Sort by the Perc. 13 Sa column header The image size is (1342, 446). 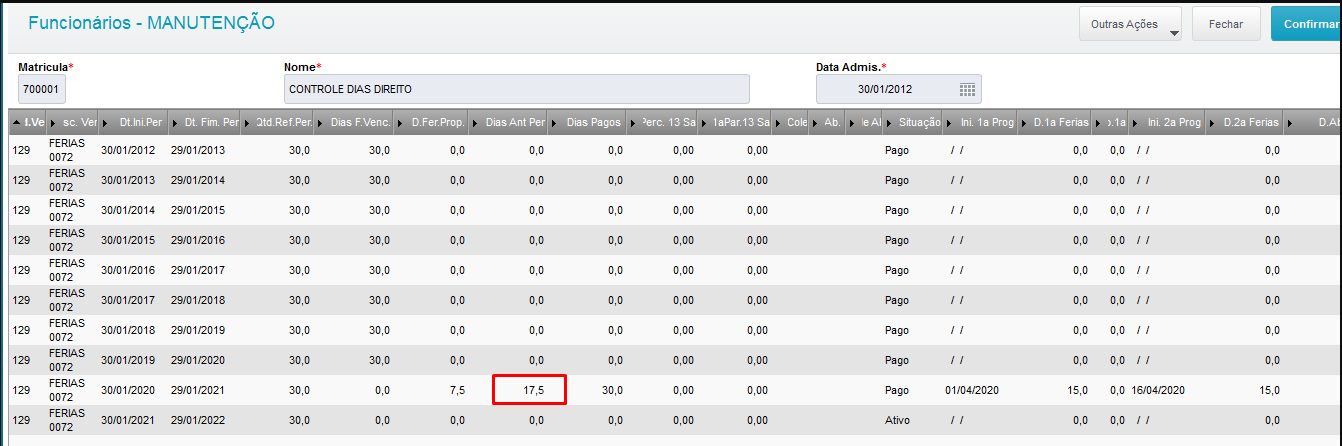click(663, 122)
